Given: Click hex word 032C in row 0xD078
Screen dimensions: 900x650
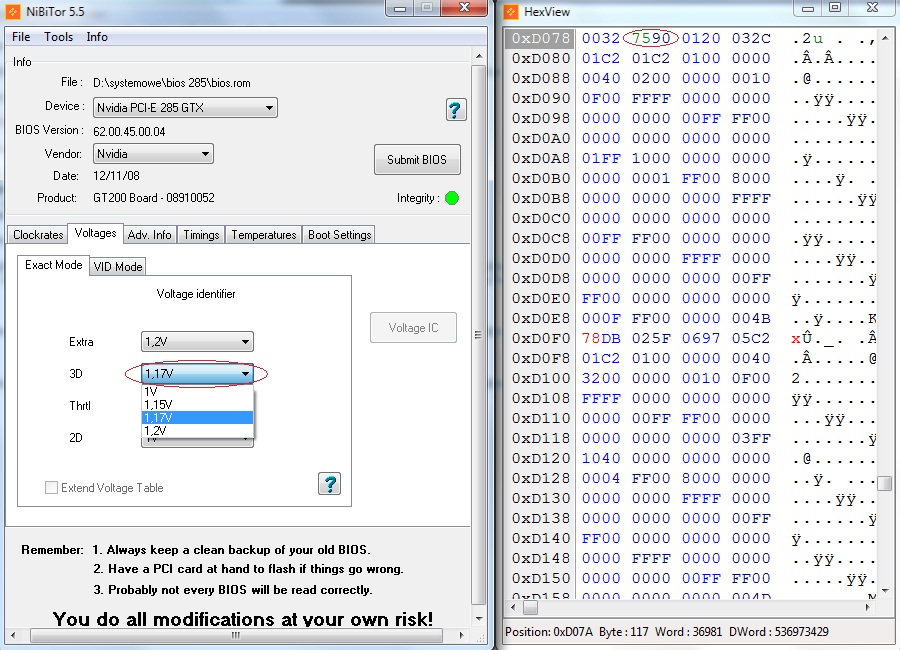Looking at the screenshot, I should 751,38.
